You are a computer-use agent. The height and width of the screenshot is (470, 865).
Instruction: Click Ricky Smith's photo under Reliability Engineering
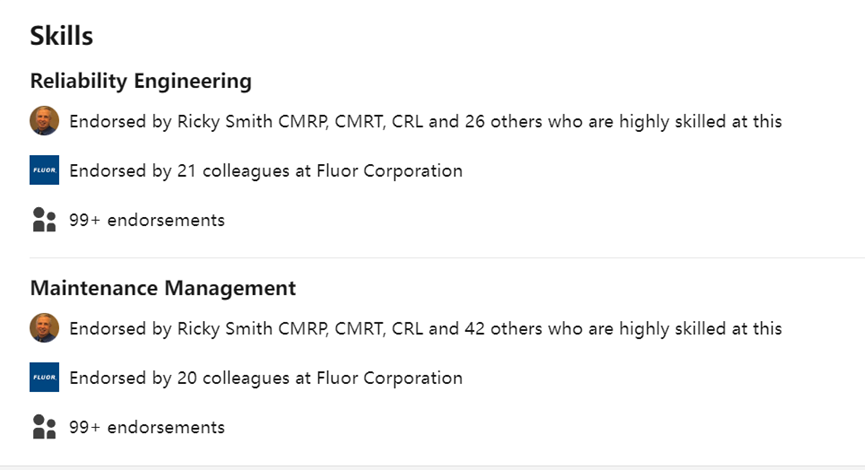[44, 121]
